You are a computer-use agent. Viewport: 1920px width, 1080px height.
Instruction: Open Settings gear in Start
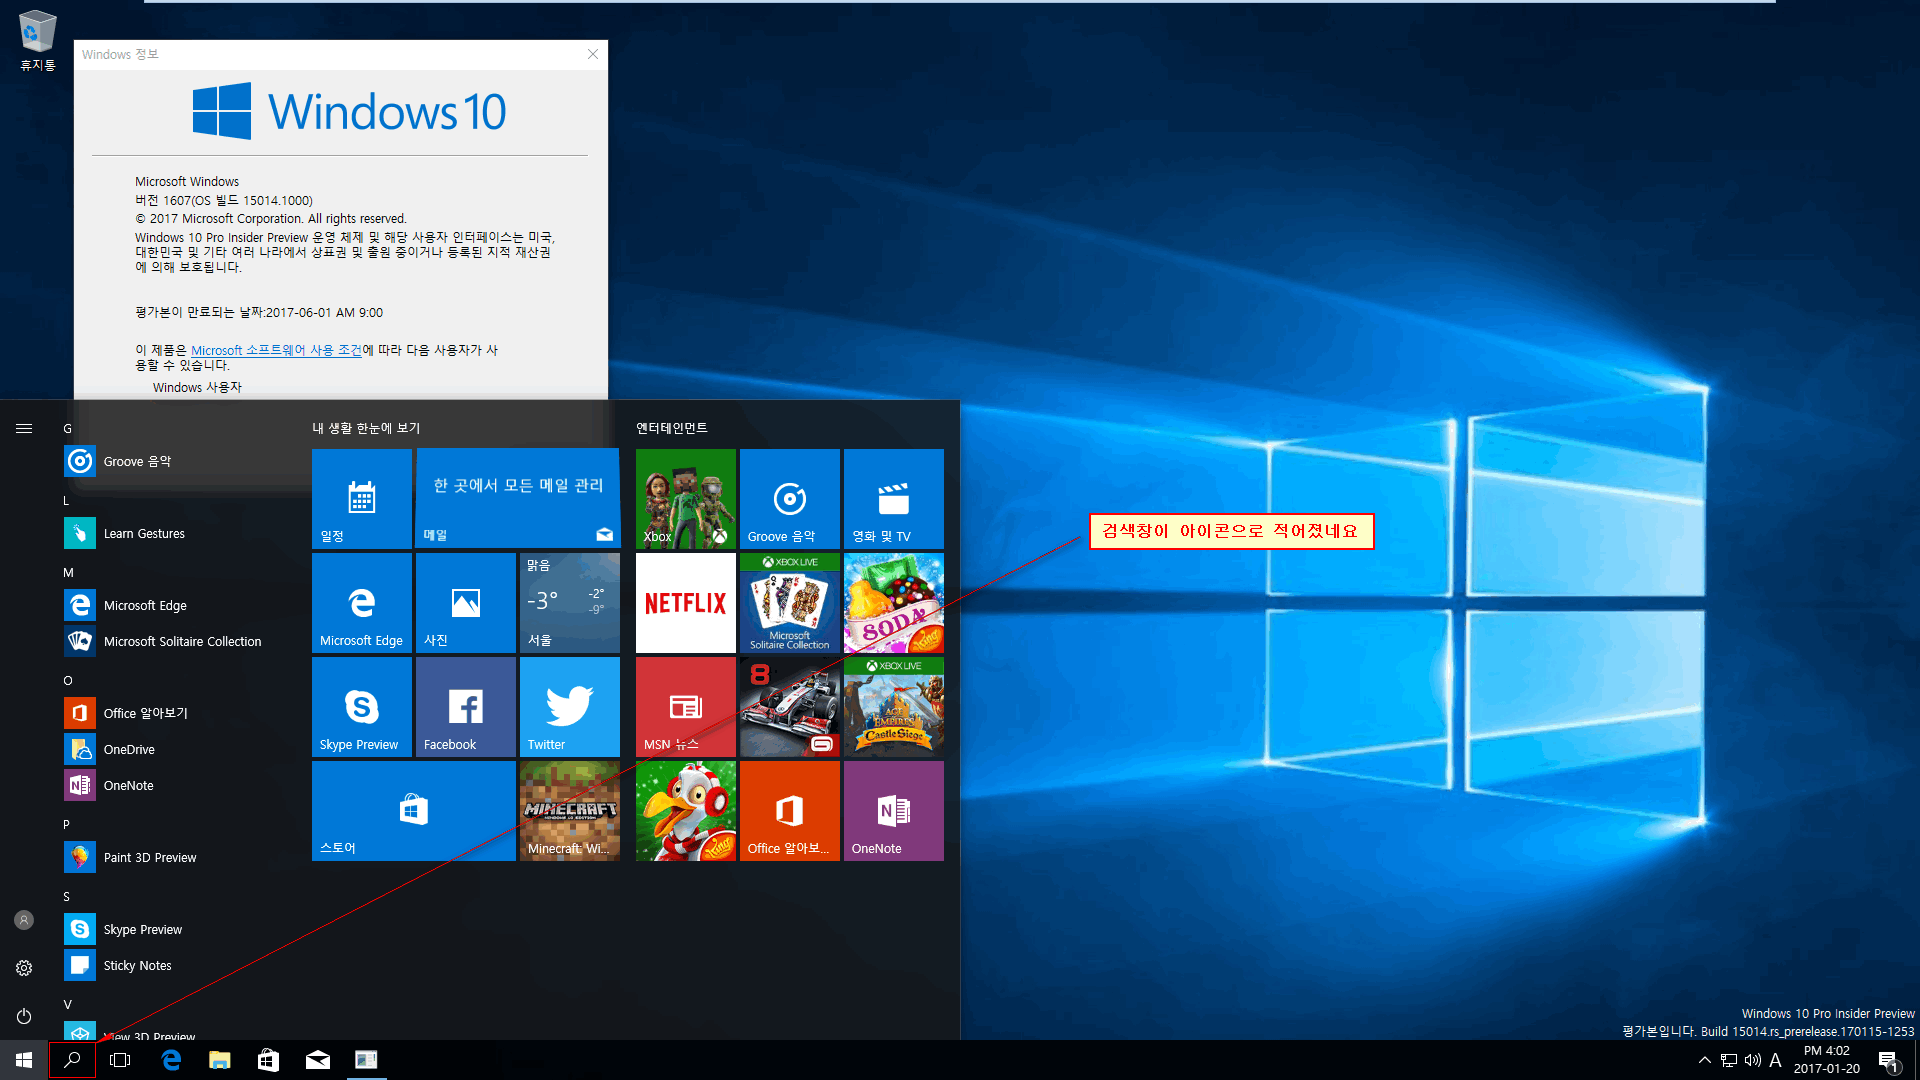point(24,968)
